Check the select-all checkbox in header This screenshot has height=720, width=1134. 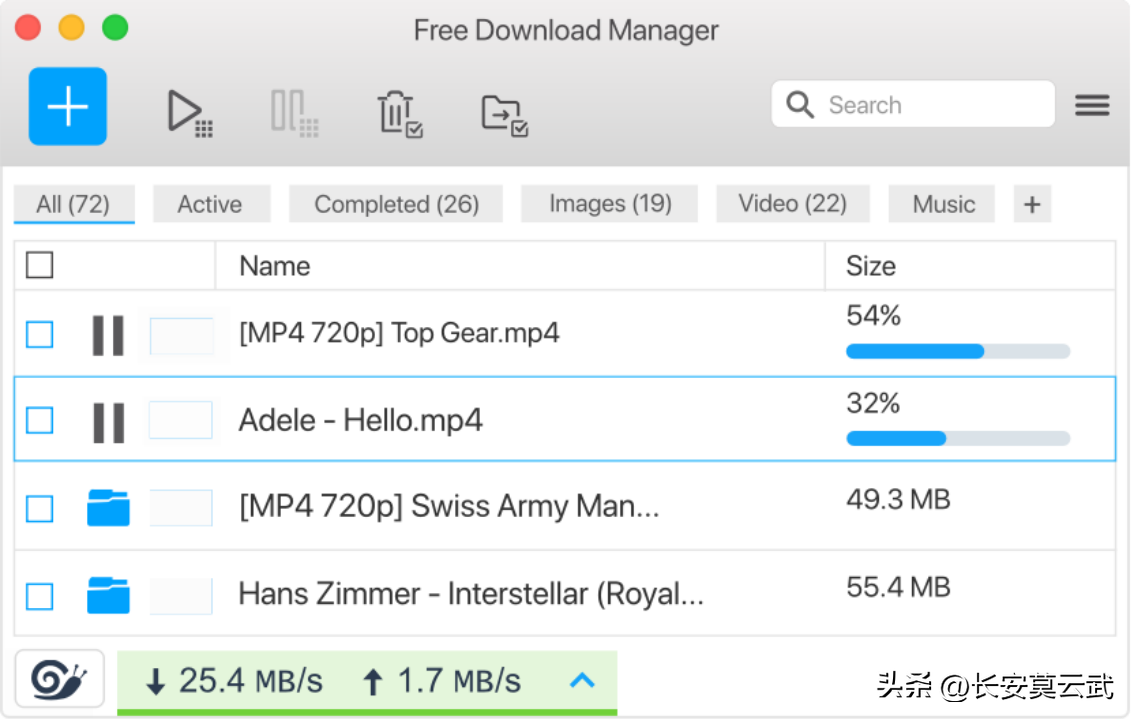40,265
